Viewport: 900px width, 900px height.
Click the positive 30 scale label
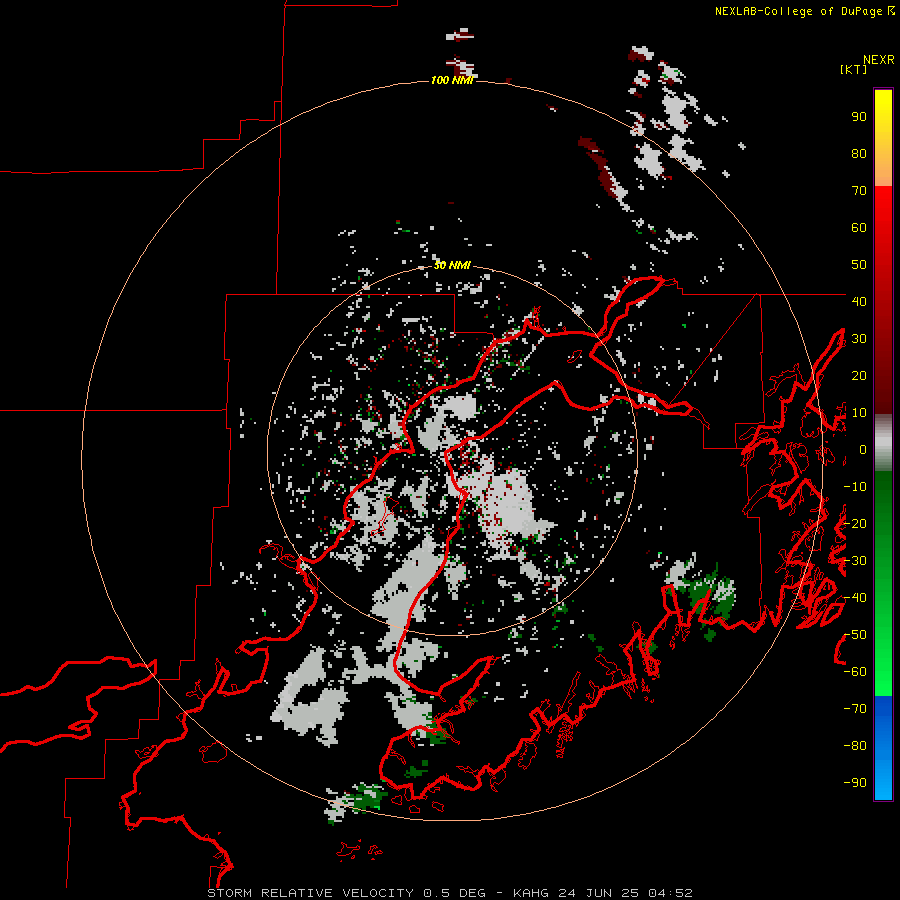(x=859, y=339)
